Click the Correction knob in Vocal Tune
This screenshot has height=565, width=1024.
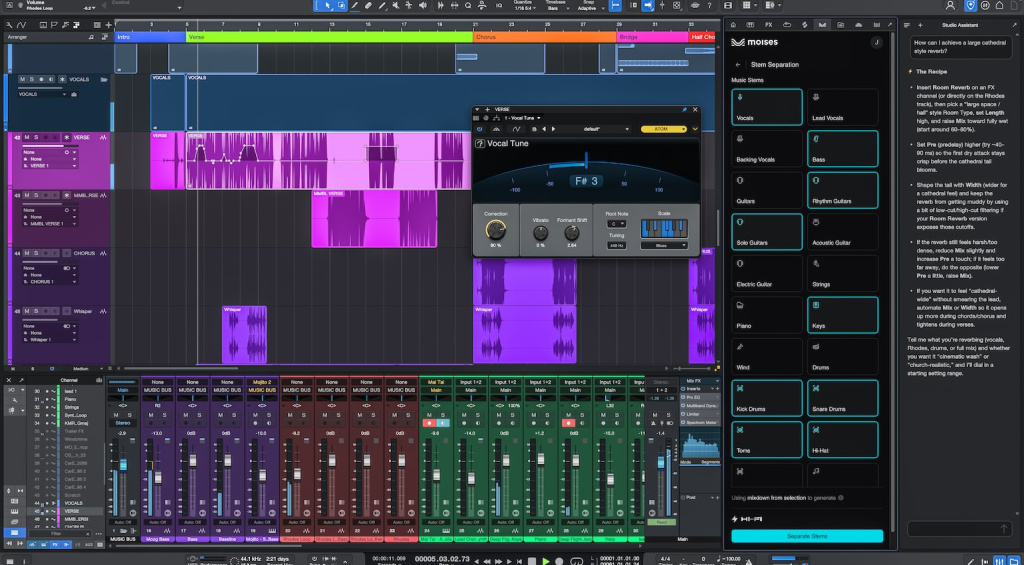[x=496, y=230]
